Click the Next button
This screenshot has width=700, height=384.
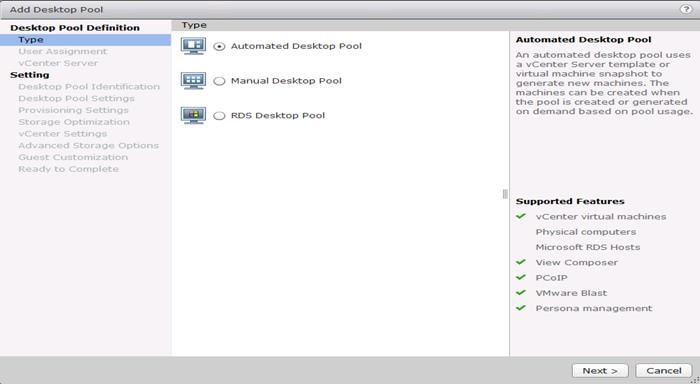600,371
